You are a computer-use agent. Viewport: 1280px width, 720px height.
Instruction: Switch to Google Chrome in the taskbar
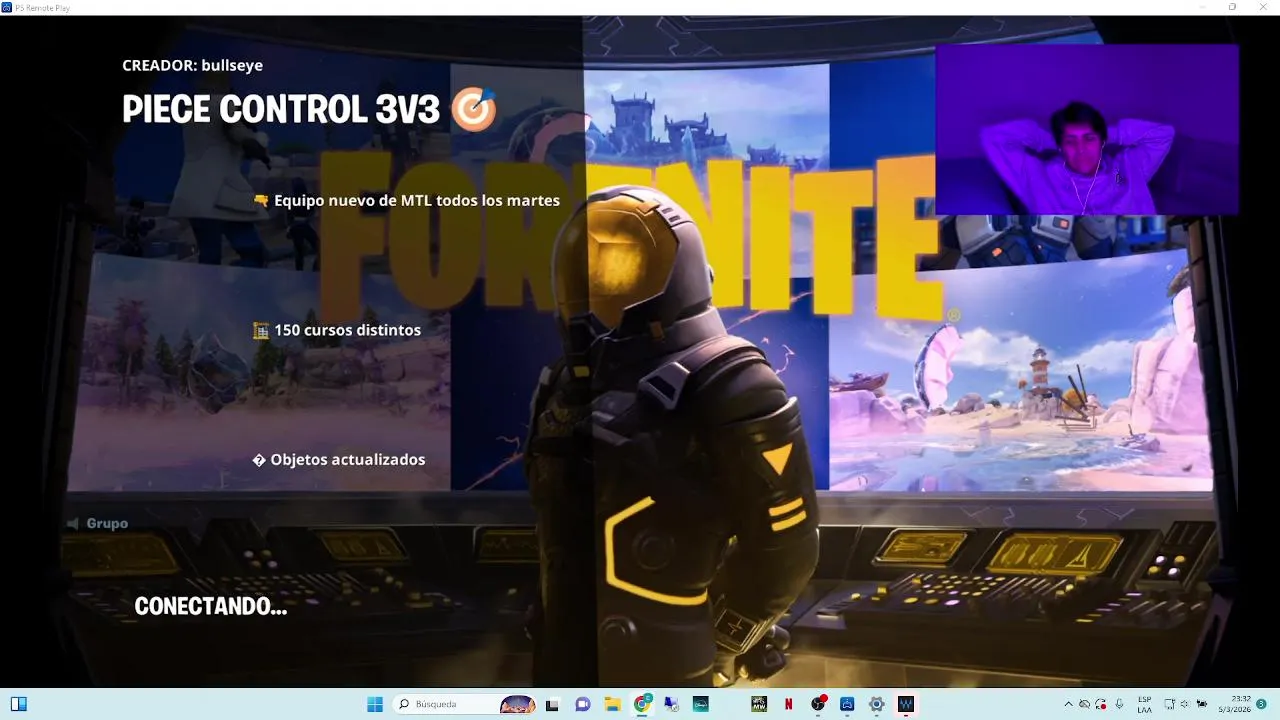point(643,704)
